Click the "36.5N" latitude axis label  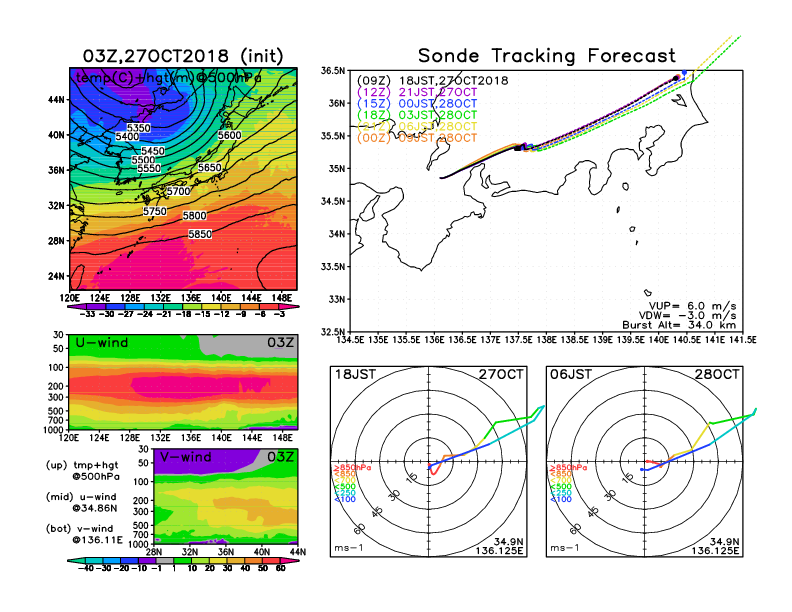pos(333,71)
